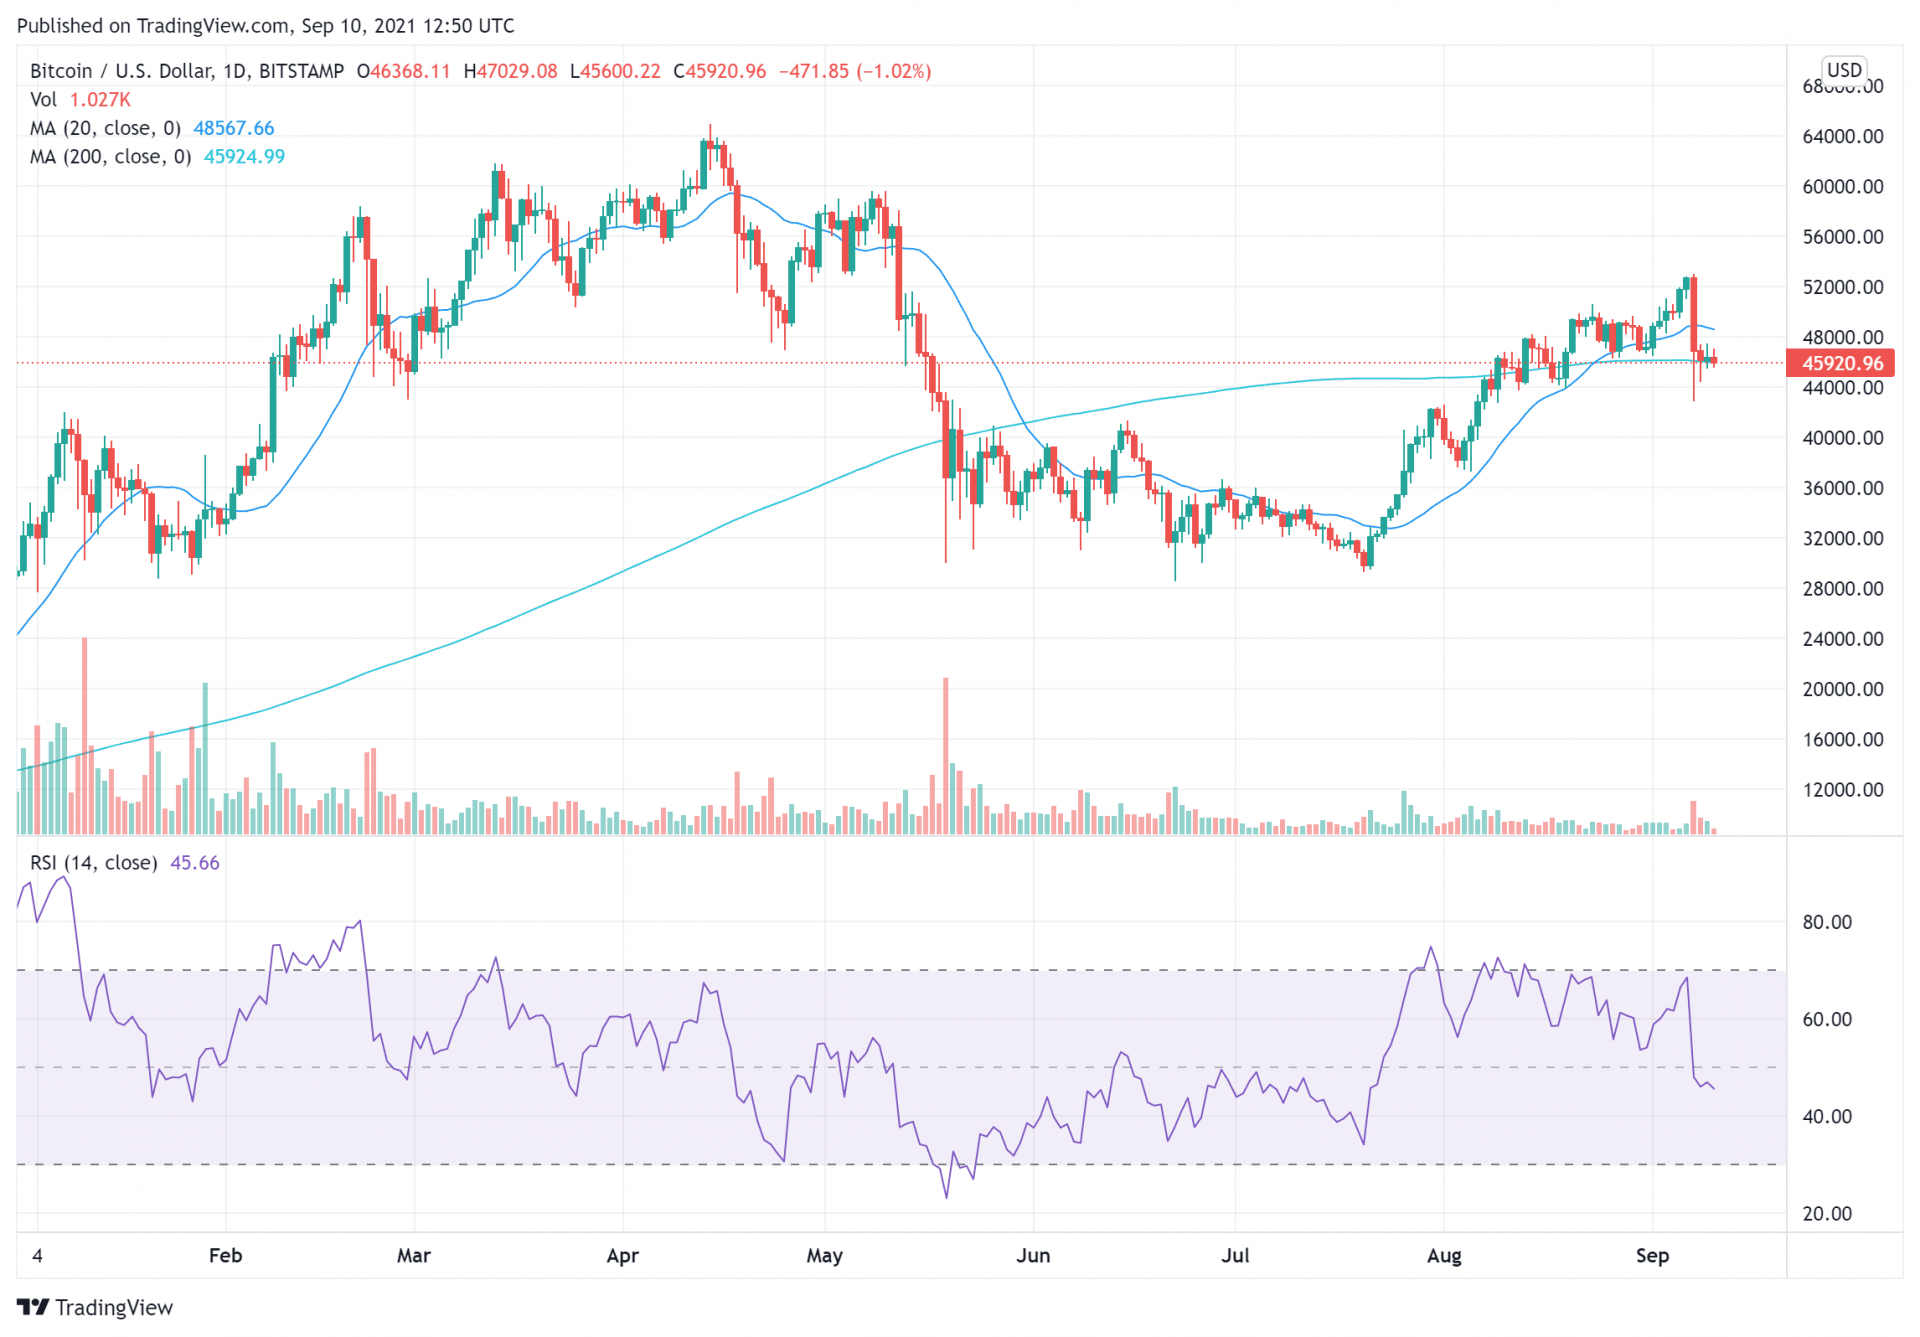Click the MA 20 value 48567.66

[234, 128]
